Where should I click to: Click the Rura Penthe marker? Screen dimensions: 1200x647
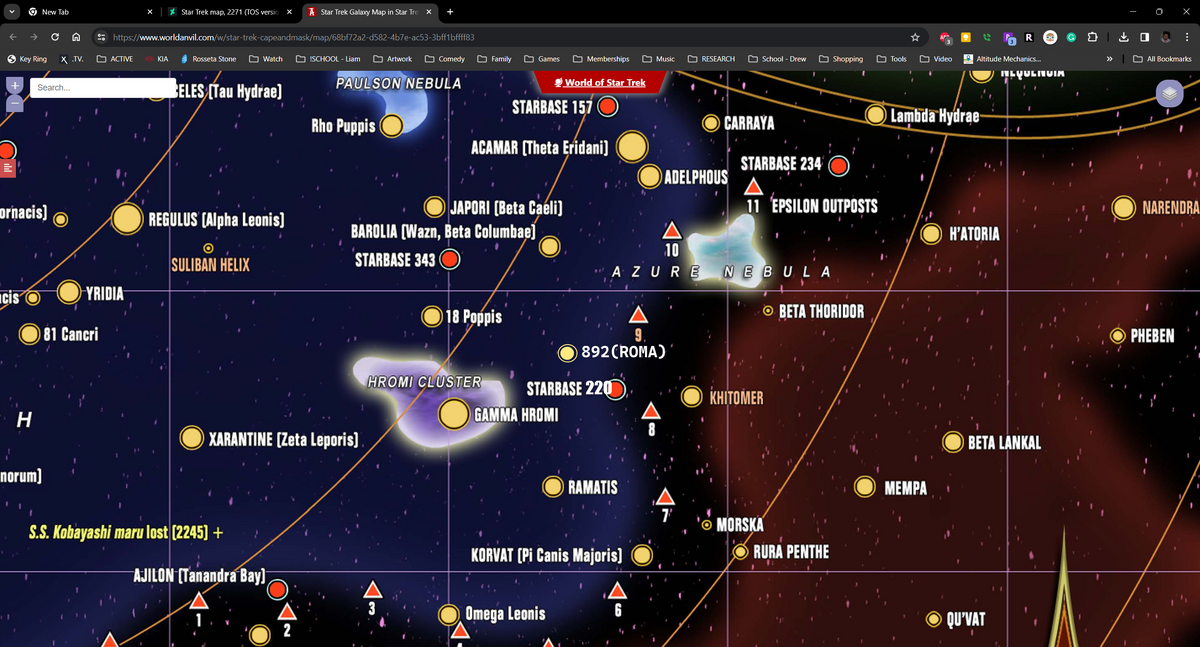point(740,552)
